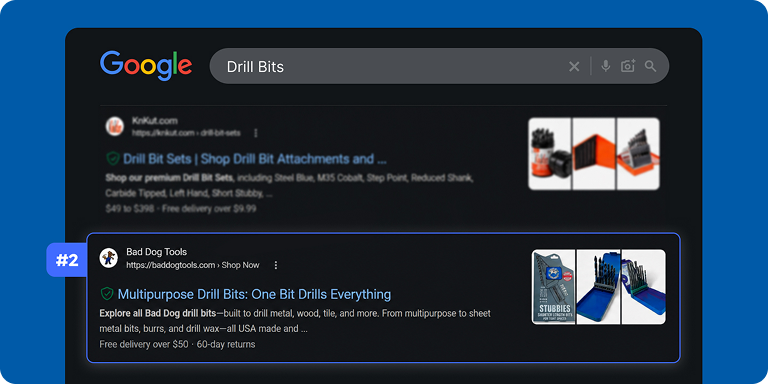768x384 pixels.
Task: Open the three-dot menu next to Shop Now
Action: pyautogui.click(x=276, y=265)
